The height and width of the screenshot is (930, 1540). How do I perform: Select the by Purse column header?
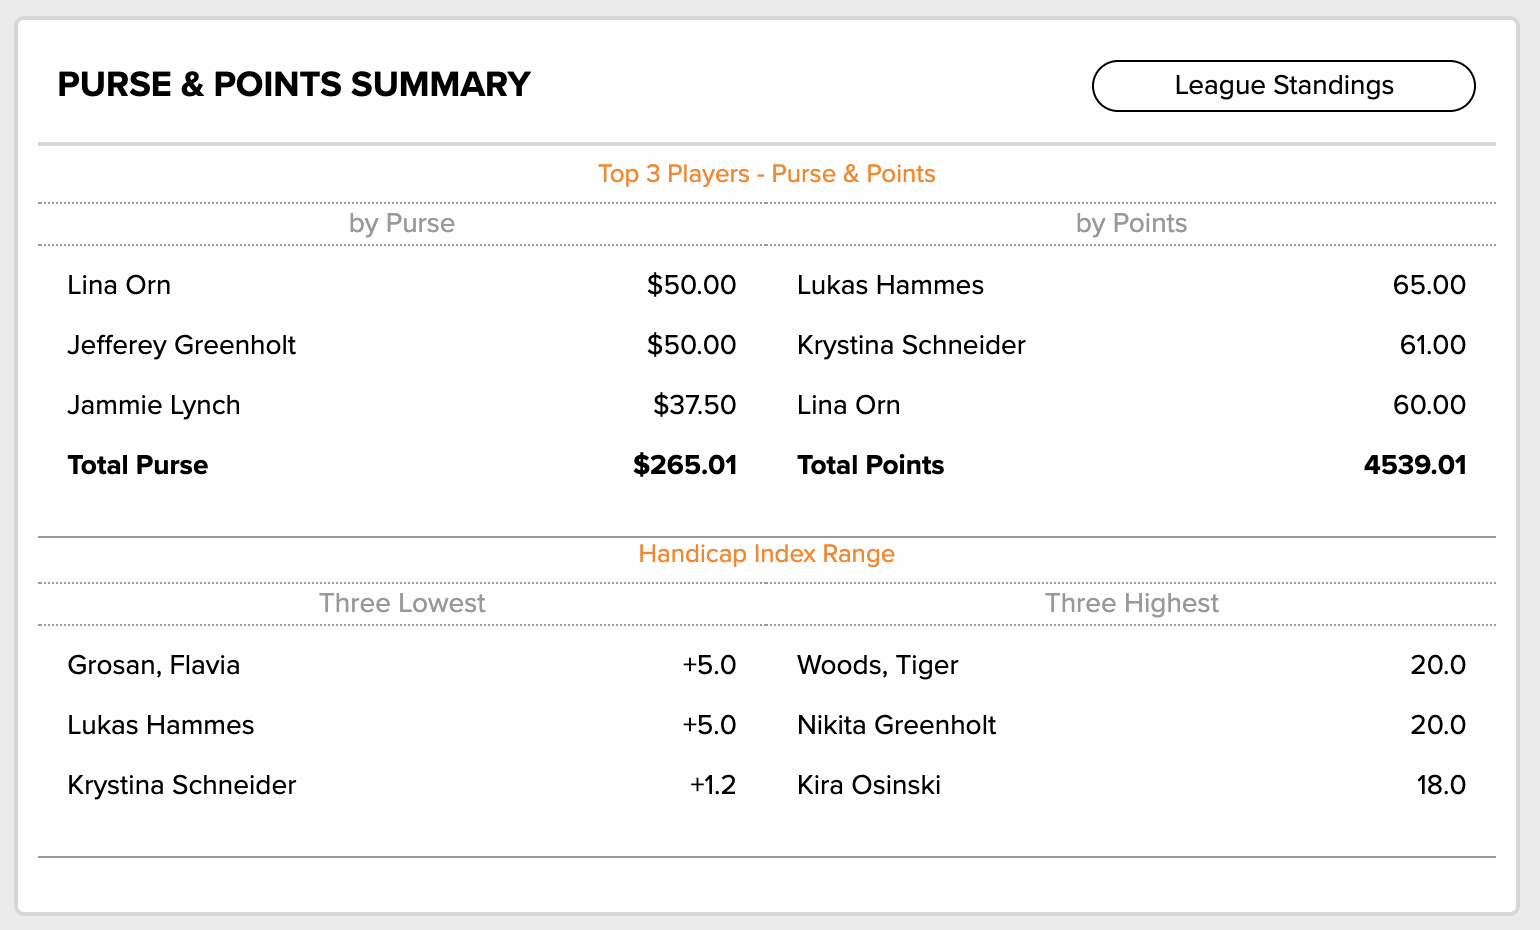tap(402, 223)
